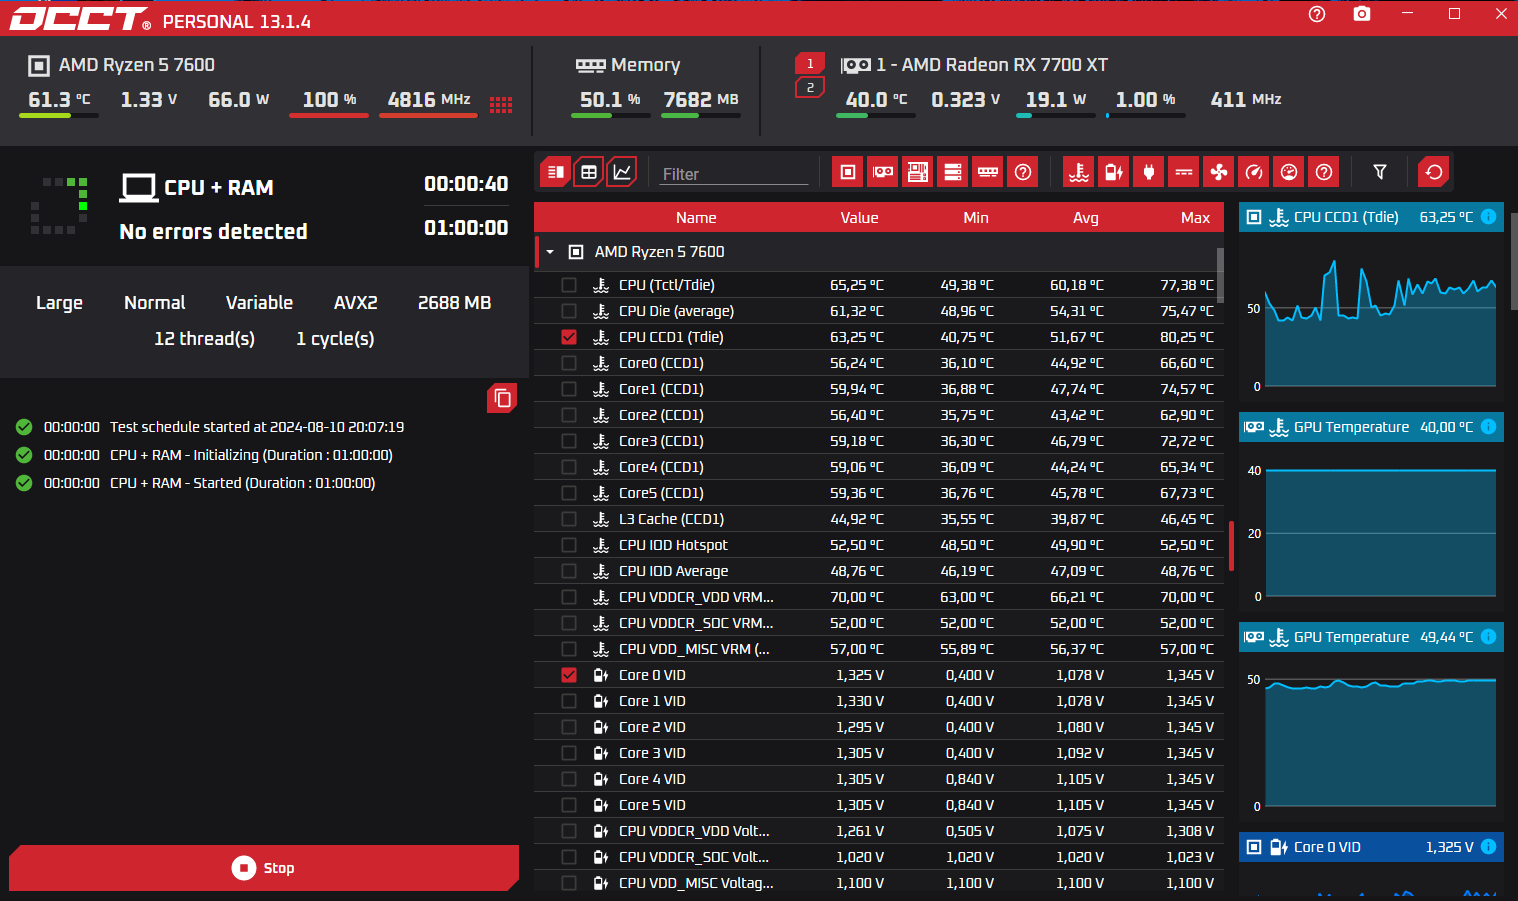Uncheck the CPU CCD1 (Tdie) checkbox

pos(569,337)
